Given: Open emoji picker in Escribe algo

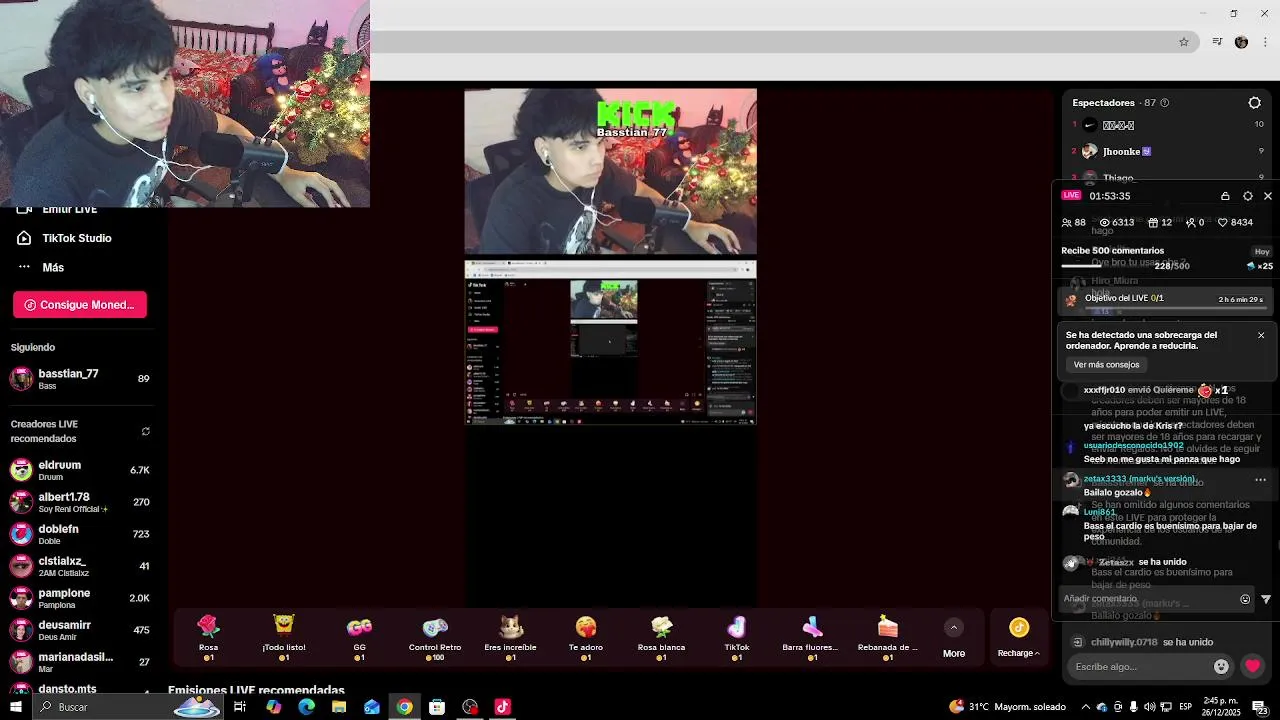Looking at the screenshot, I should 1221,667.
